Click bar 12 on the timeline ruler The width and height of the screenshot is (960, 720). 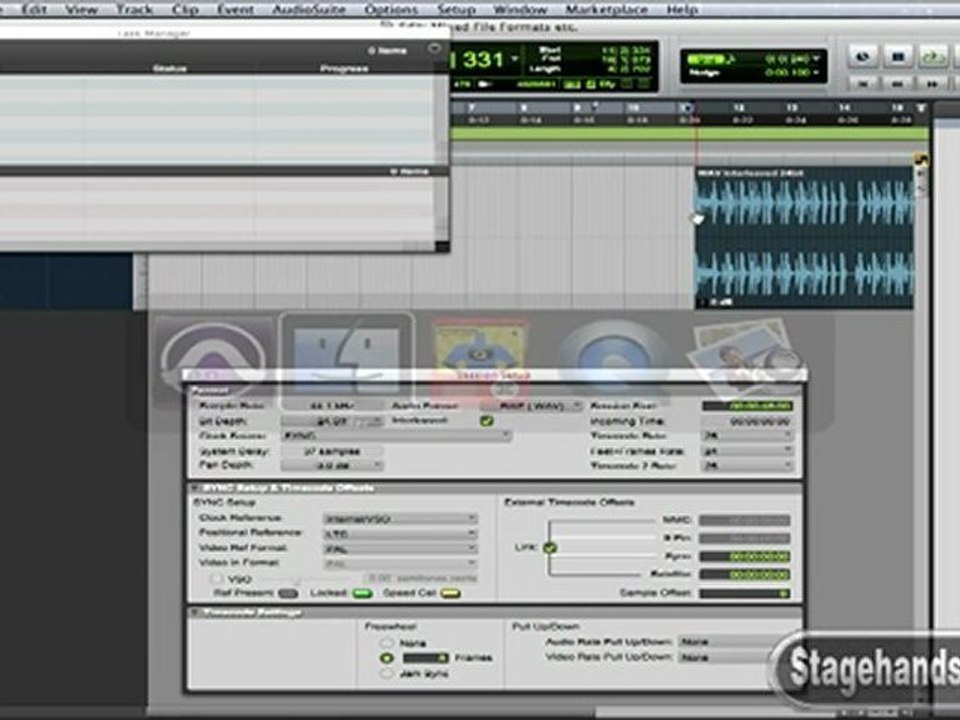739,108
